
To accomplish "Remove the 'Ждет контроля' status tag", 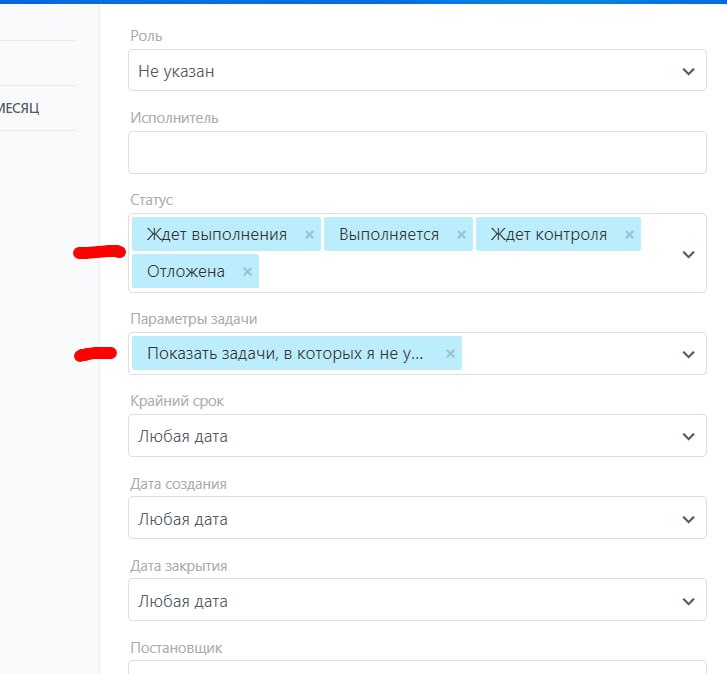I will (x=629, y=235).
